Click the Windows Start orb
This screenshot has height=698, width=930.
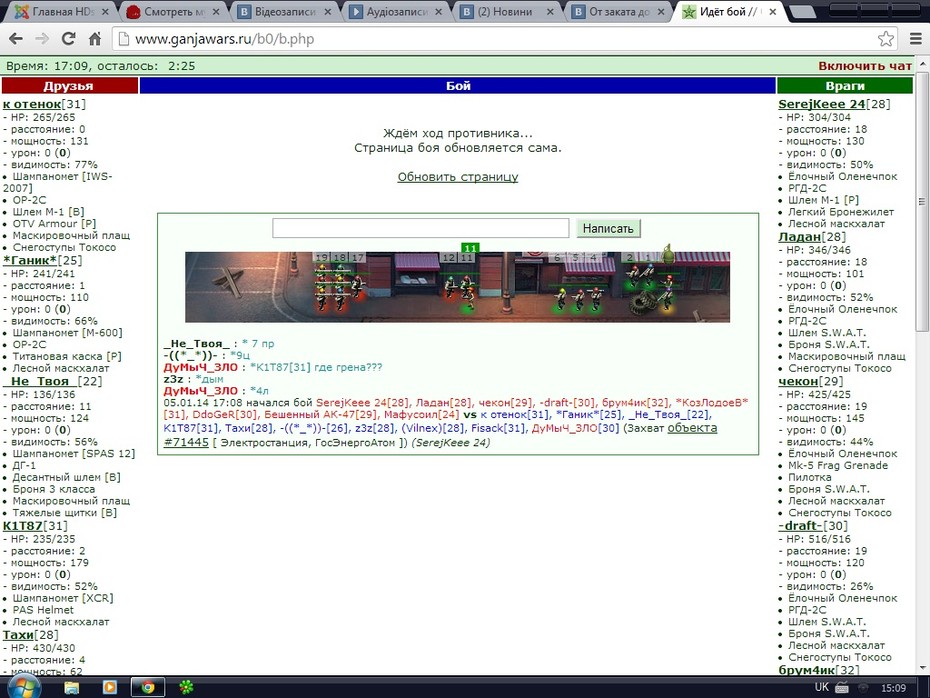(x=23, y=687)
